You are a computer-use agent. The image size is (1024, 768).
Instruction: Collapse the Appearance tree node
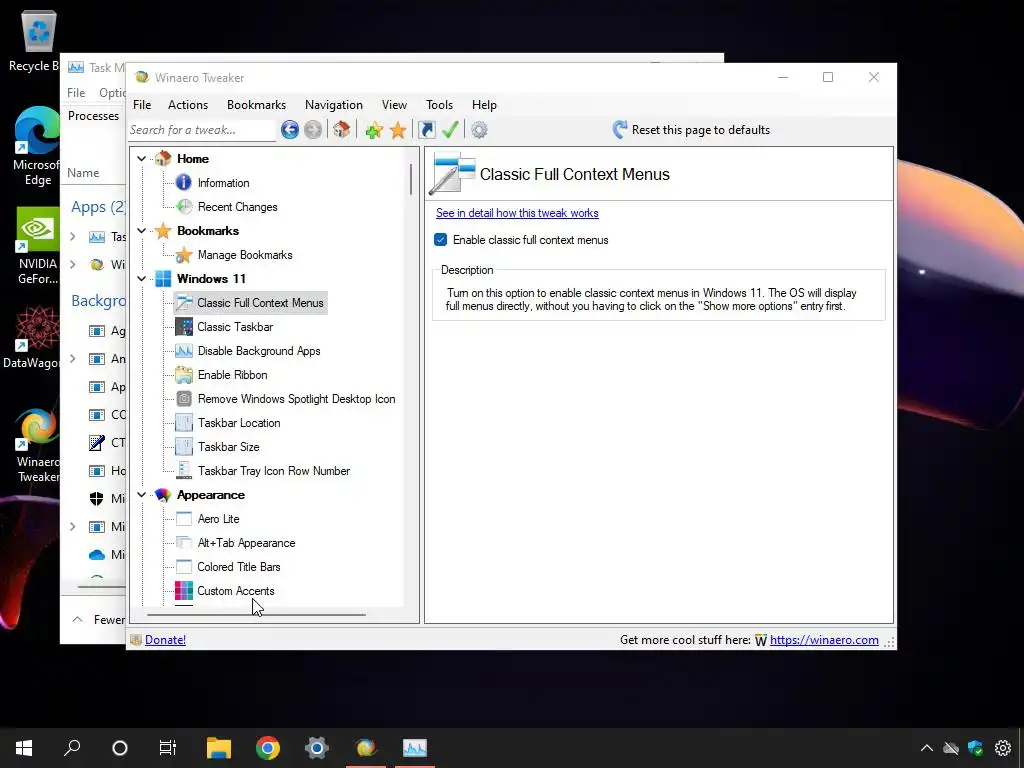point(141,495)
